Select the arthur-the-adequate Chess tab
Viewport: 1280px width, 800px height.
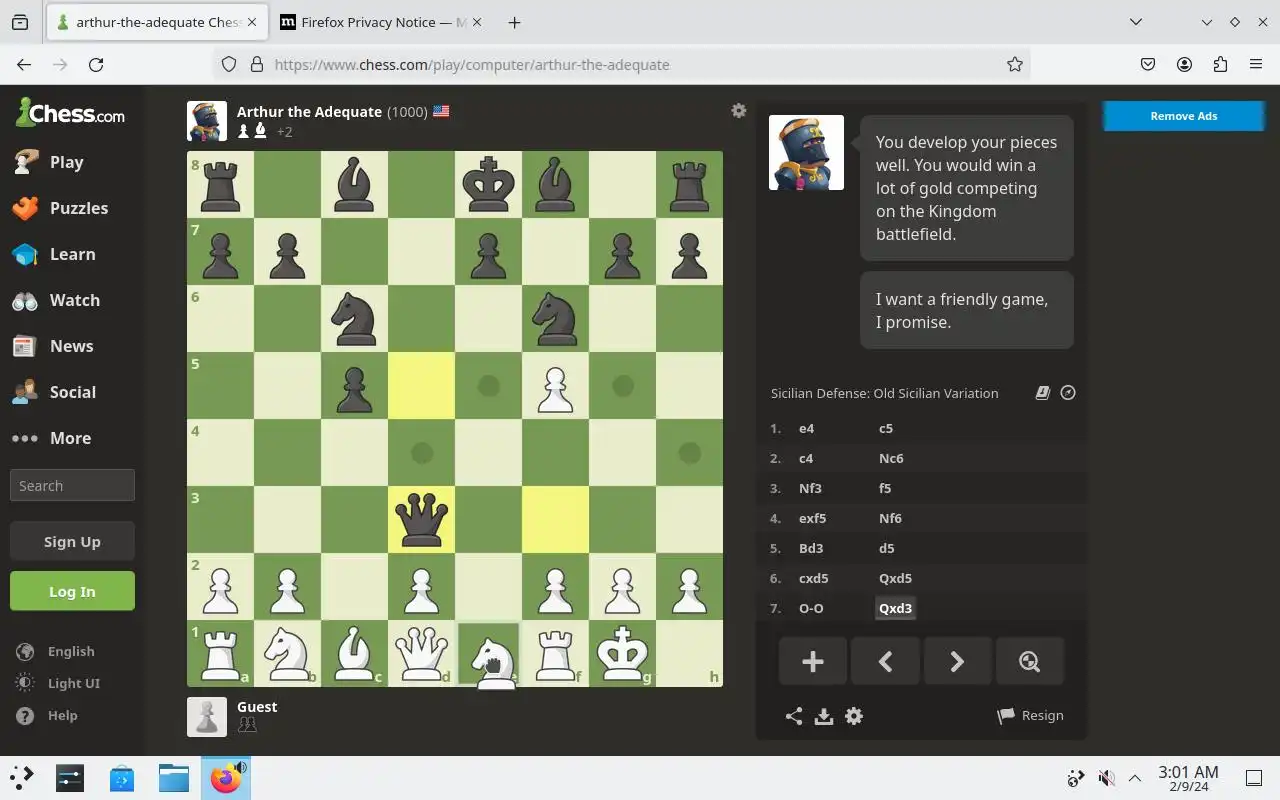click(x=156, y=22)
